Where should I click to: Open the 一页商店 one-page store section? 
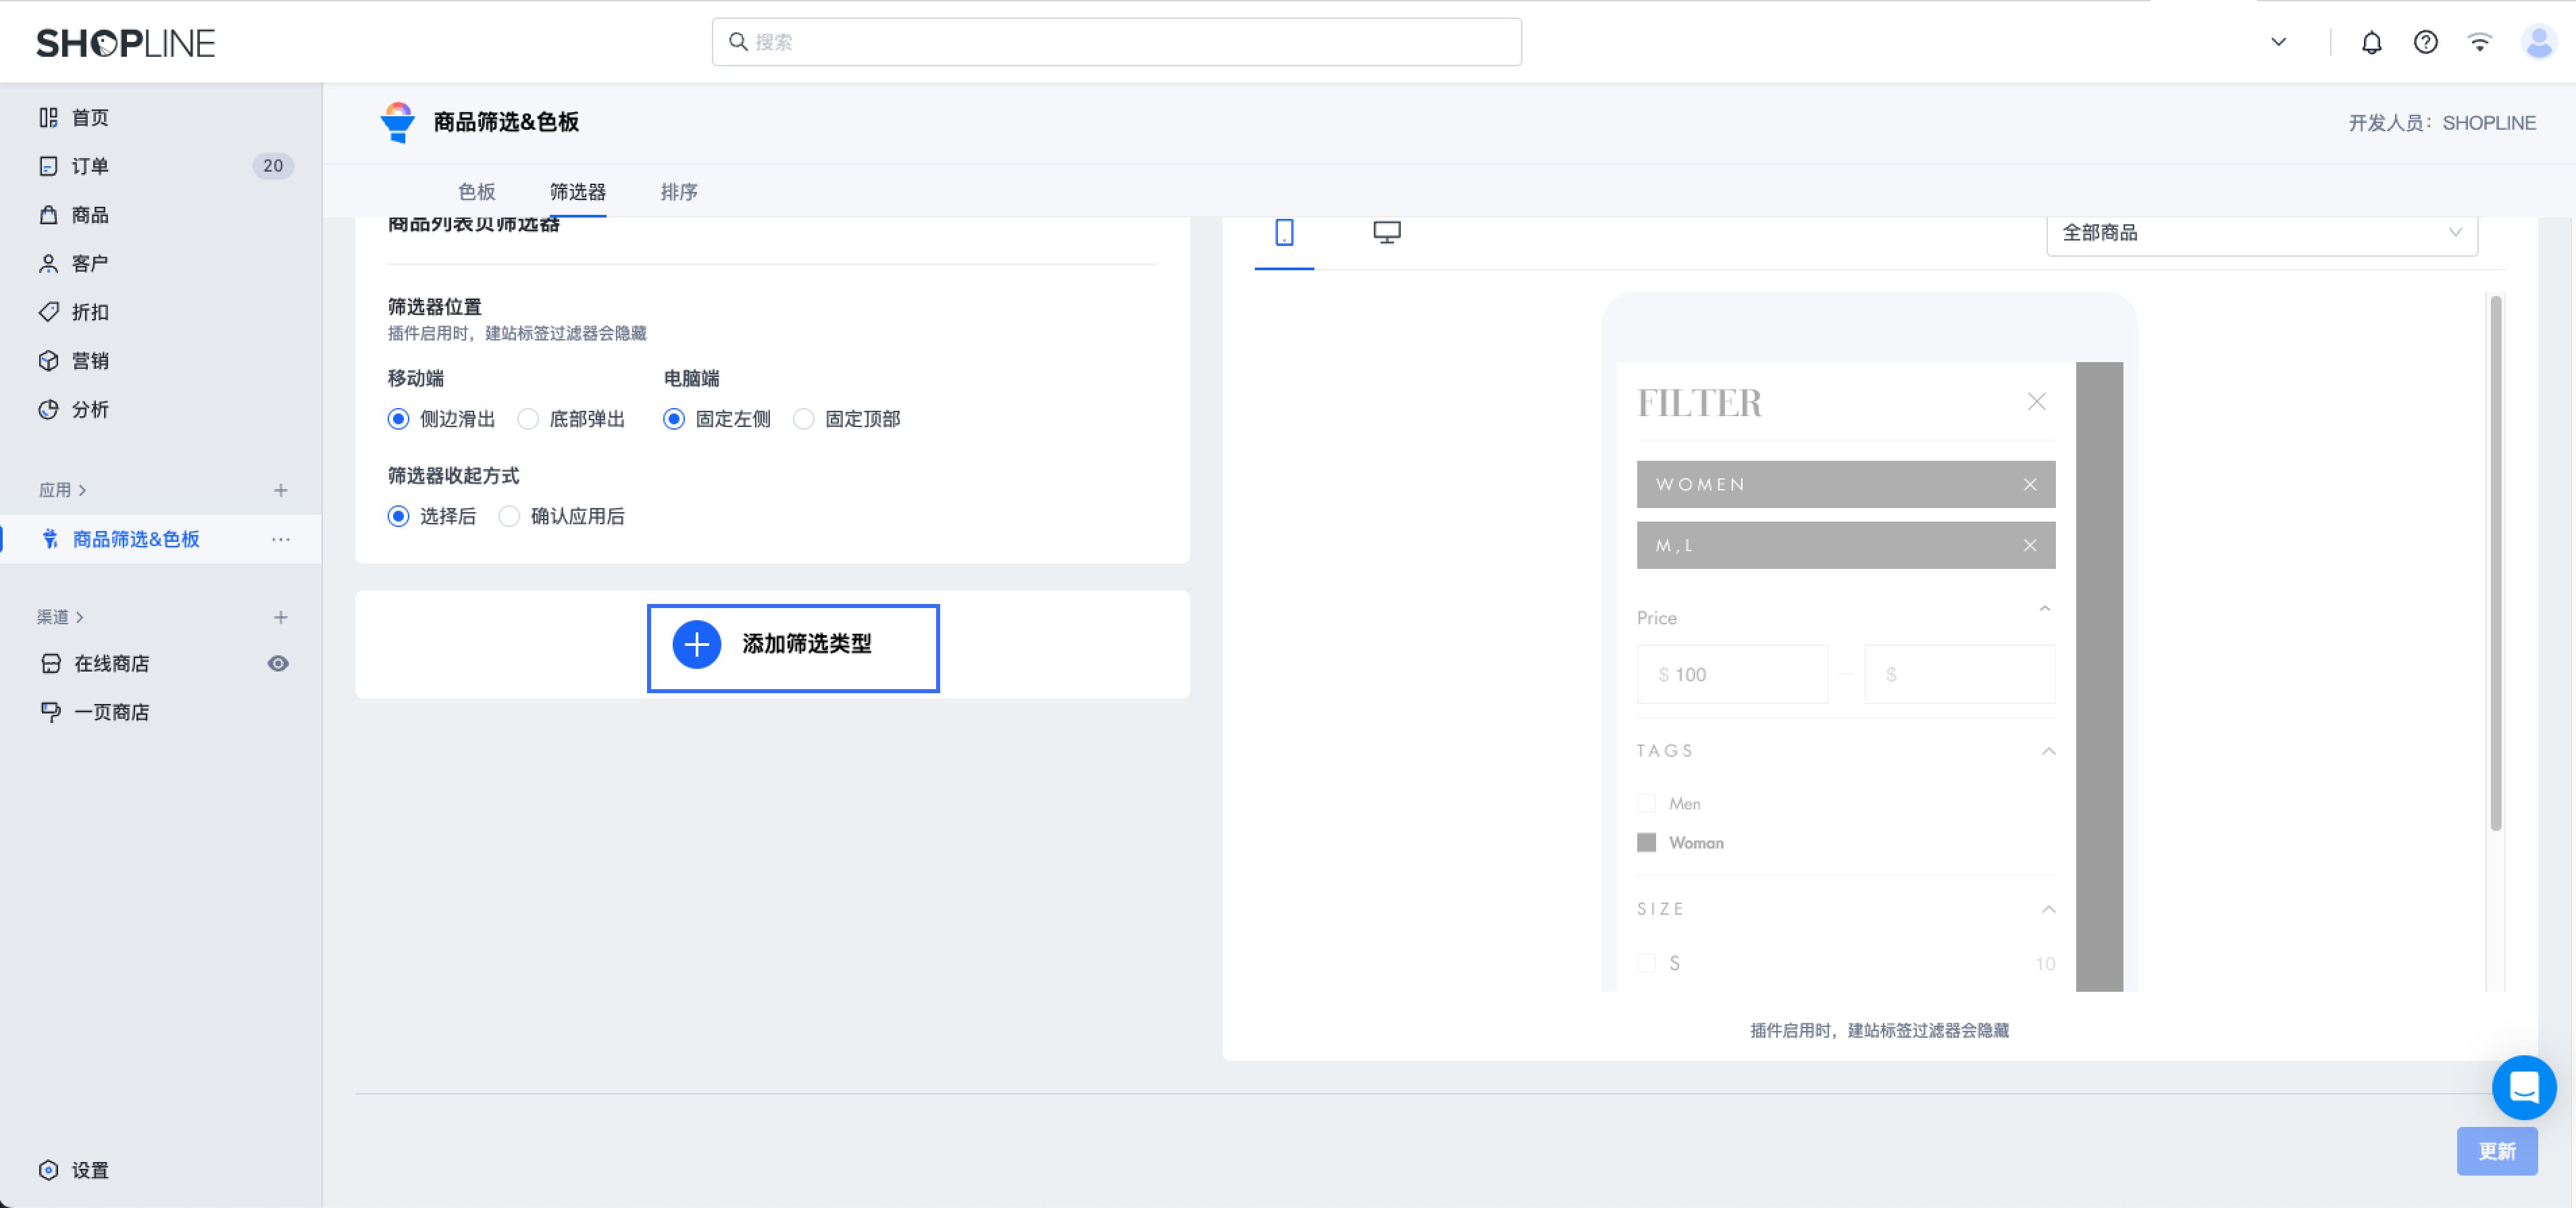pos(111,711)
